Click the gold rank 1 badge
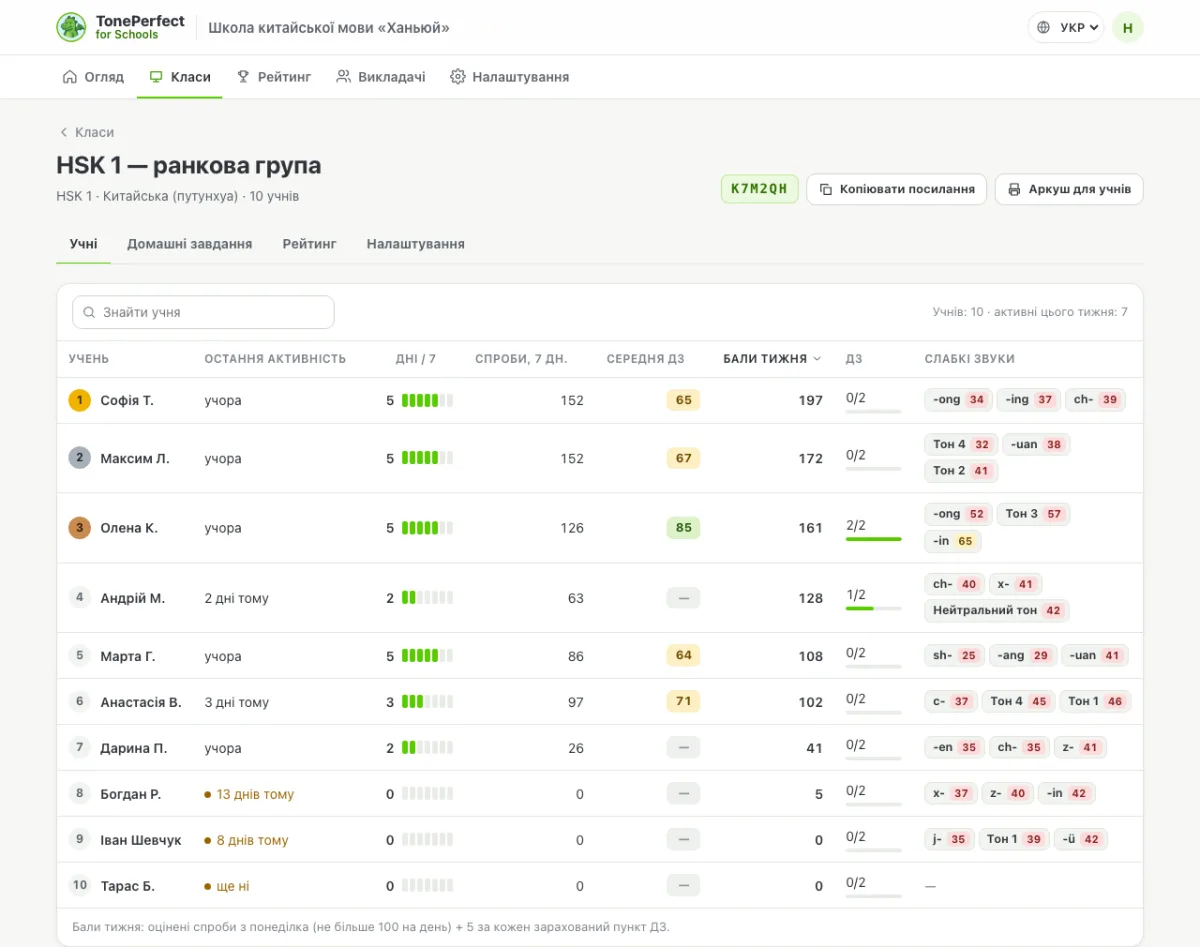The image size is (1200, 947). point(80,400)
